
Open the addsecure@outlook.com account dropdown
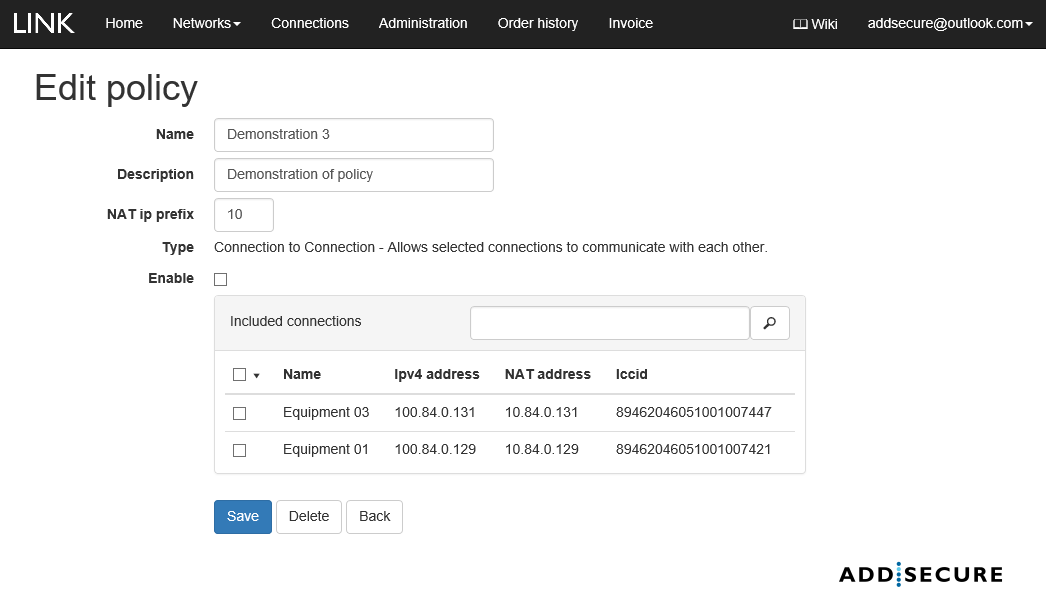pos(949,23)
